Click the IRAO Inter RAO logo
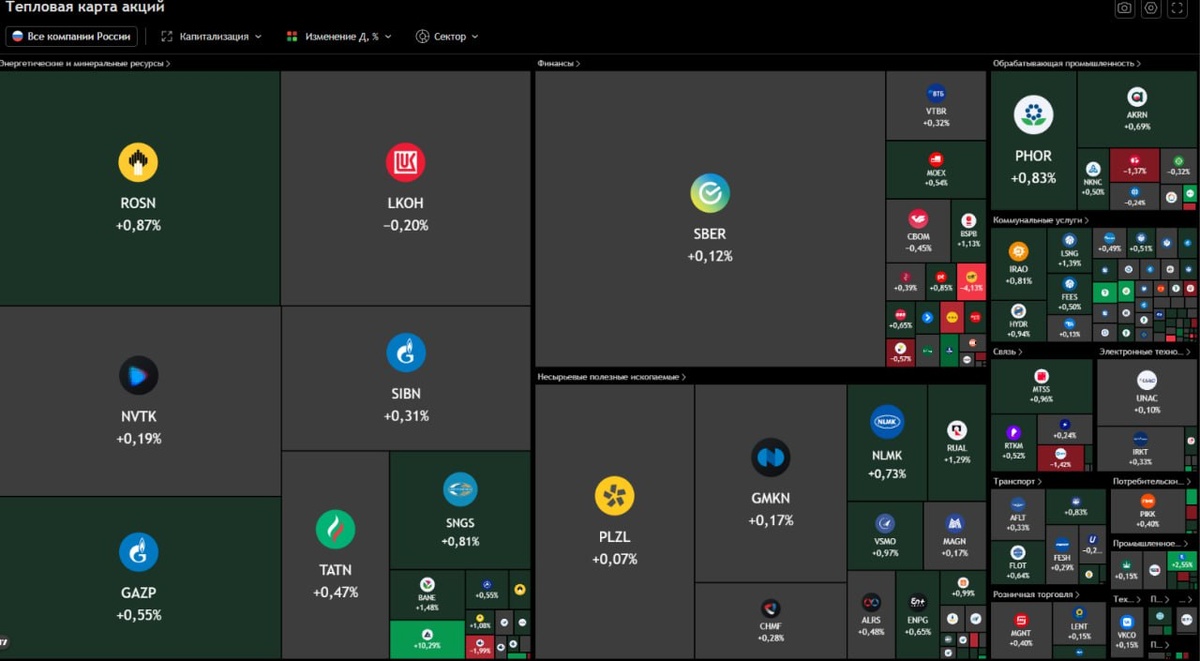1200x661 pixels. 1018,252
